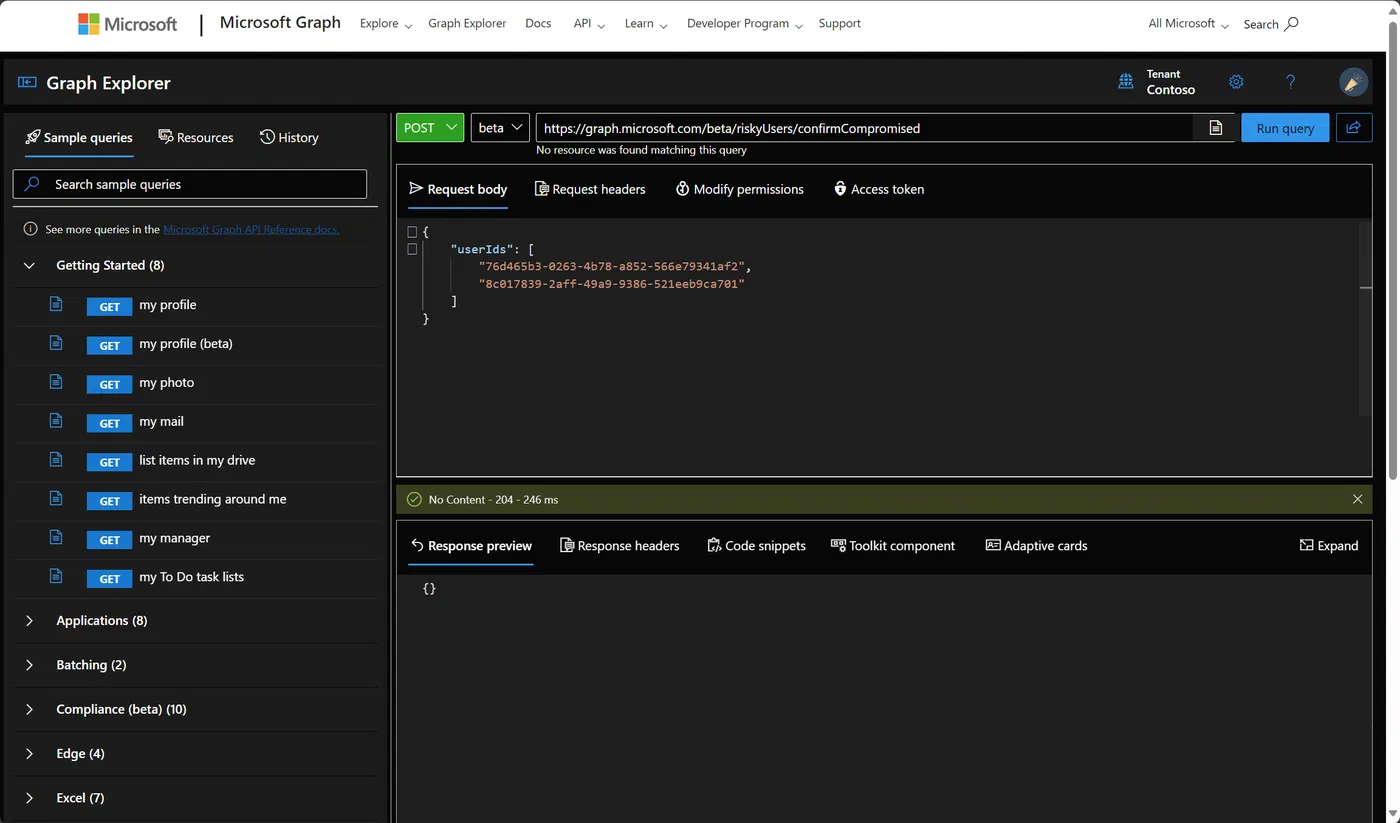This screenshot has height=823, width=1400.
Task: Open the beta version dropdown
Action: 500,128
